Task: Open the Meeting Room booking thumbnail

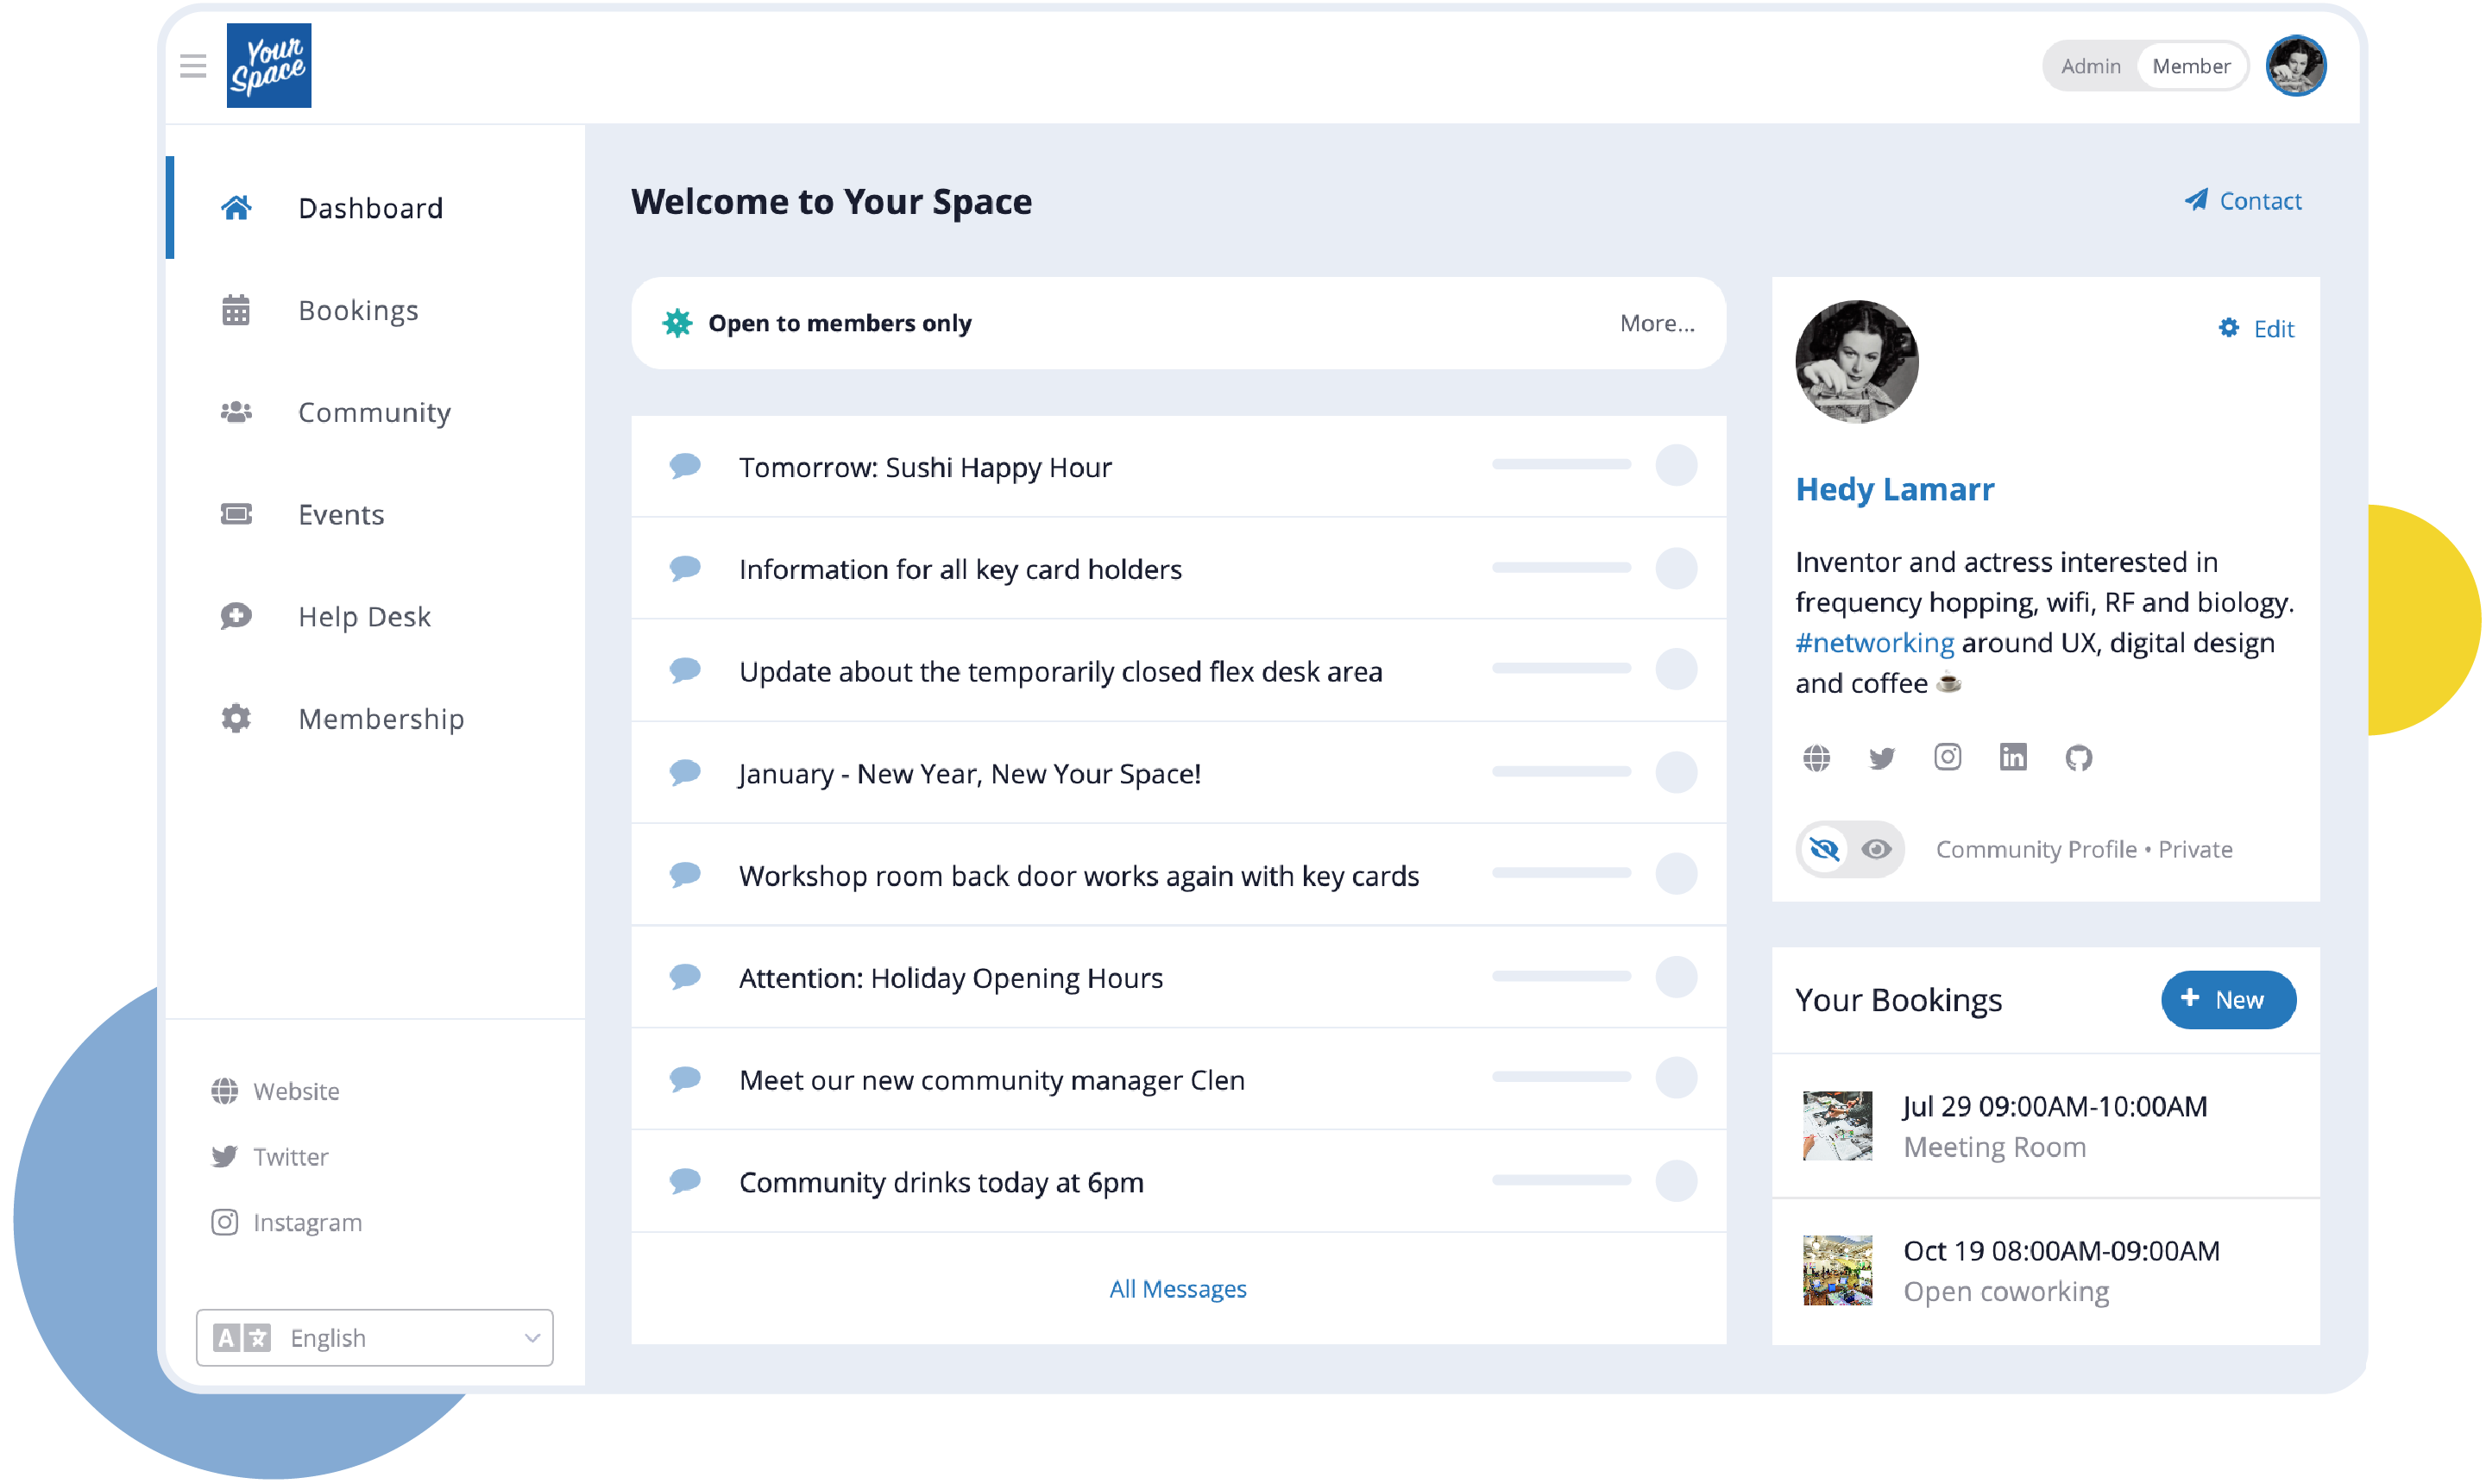Action: coord(1837,1125)
